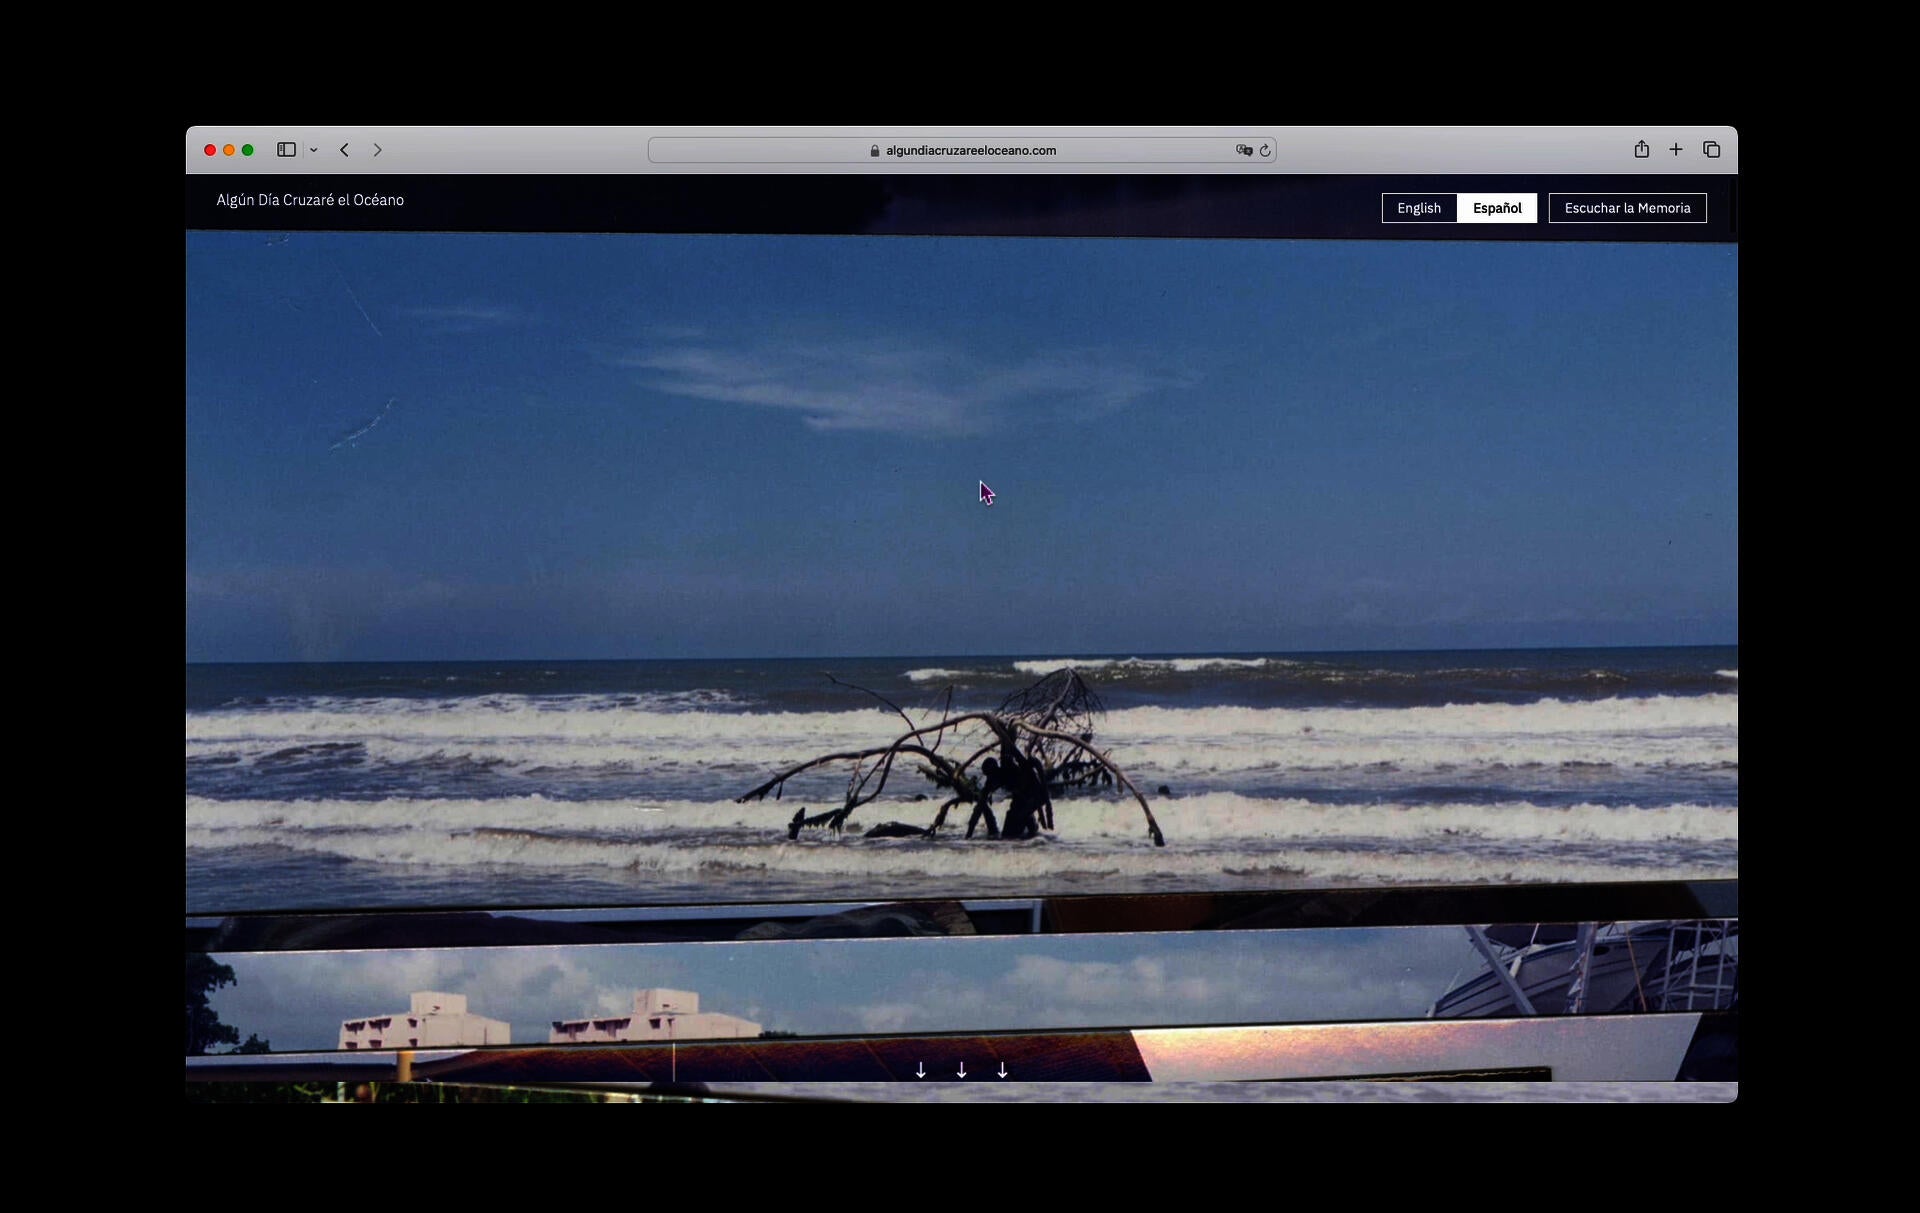Click the right down-arrow scroll indicator
The height and width of the screenshot is (1213, 1920).
click(x=1003, y=1070)
